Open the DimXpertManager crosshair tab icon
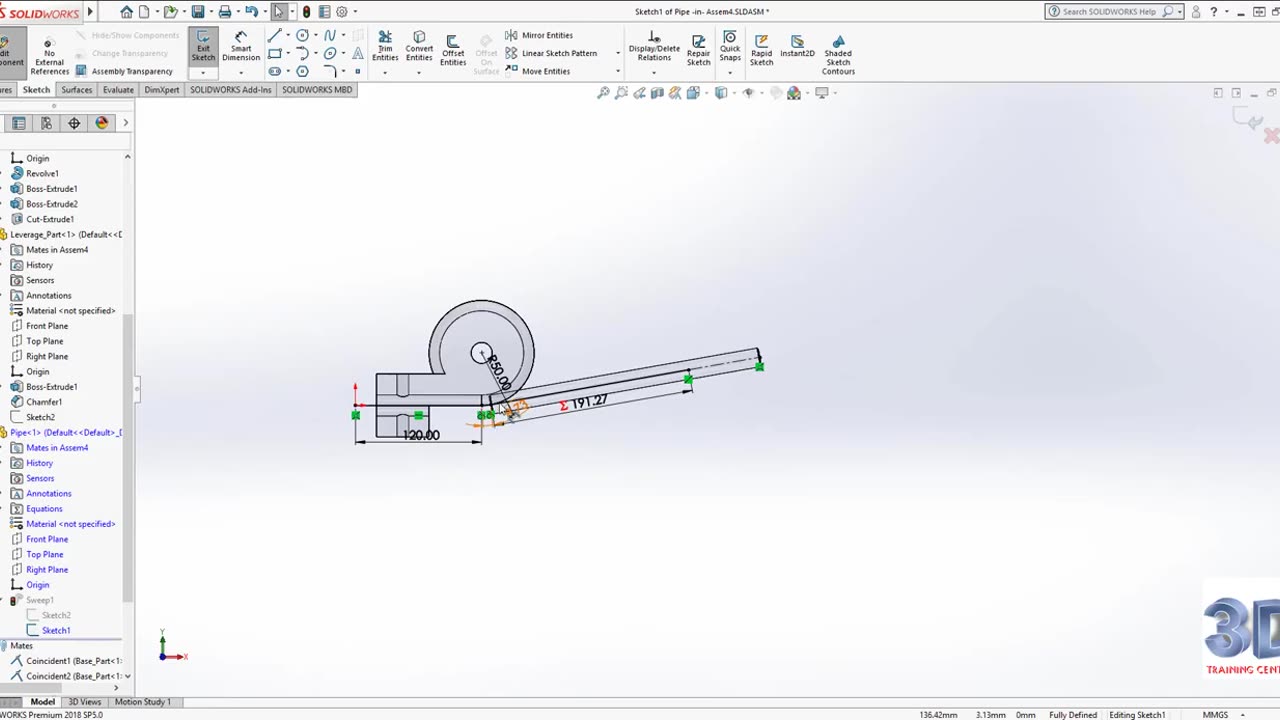 pyautogui.click(x=74, y=123)
